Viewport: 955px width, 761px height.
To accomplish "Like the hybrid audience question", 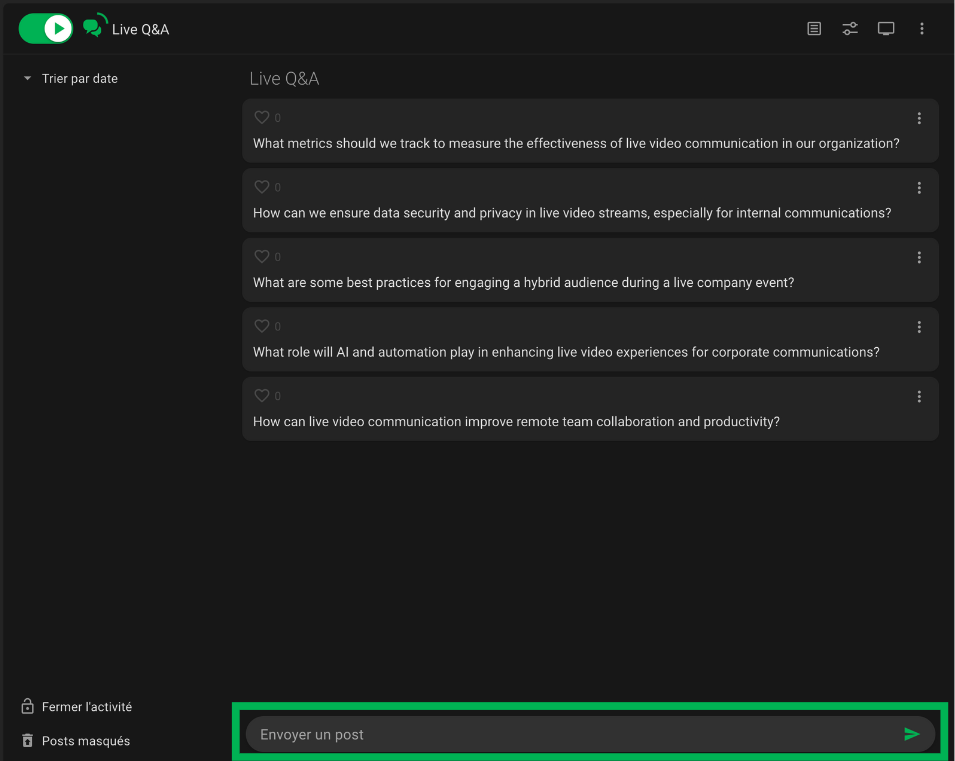I will [262, 257].
